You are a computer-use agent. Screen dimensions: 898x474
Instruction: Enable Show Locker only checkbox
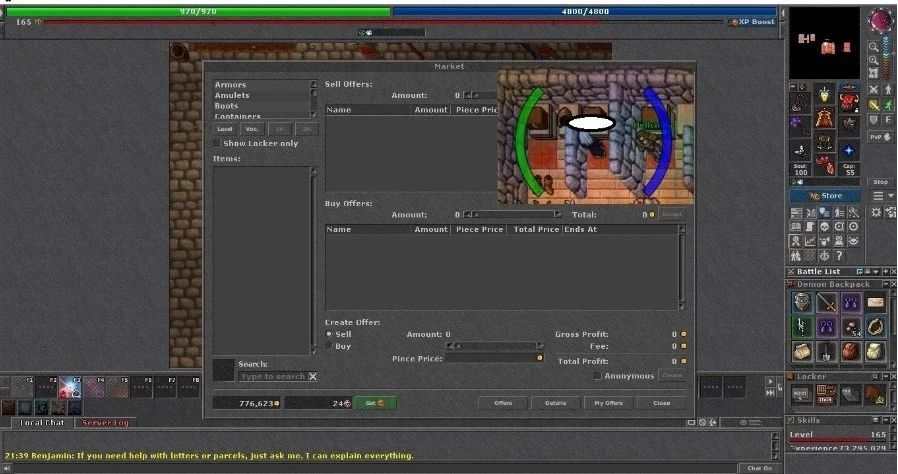coord(216,143)
